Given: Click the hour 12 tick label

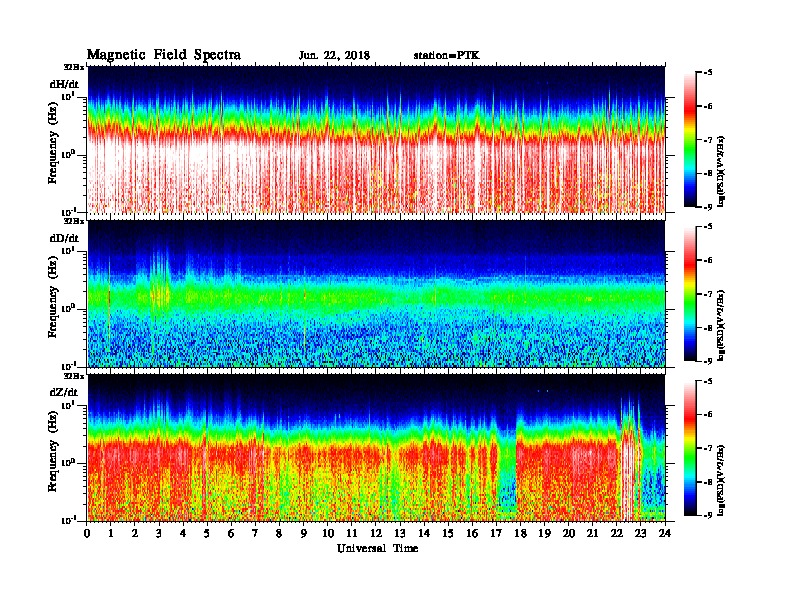Looking at the screenshot, I should coord(376,534).
